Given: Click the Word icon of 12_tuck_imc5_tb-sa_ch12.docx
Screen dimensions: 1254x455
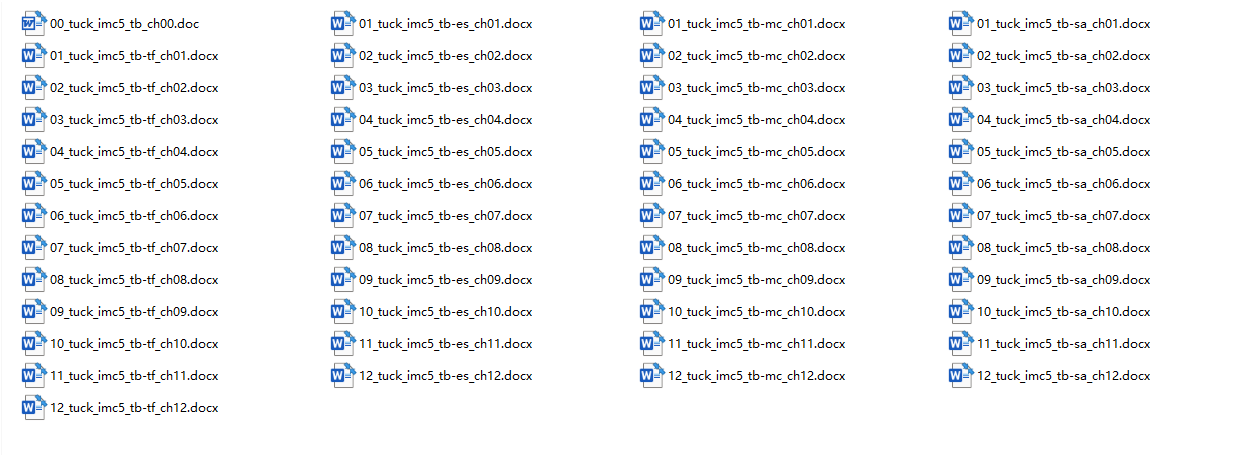Looking at the screenshot, I should pyautogui.click(x=961, y=375).
